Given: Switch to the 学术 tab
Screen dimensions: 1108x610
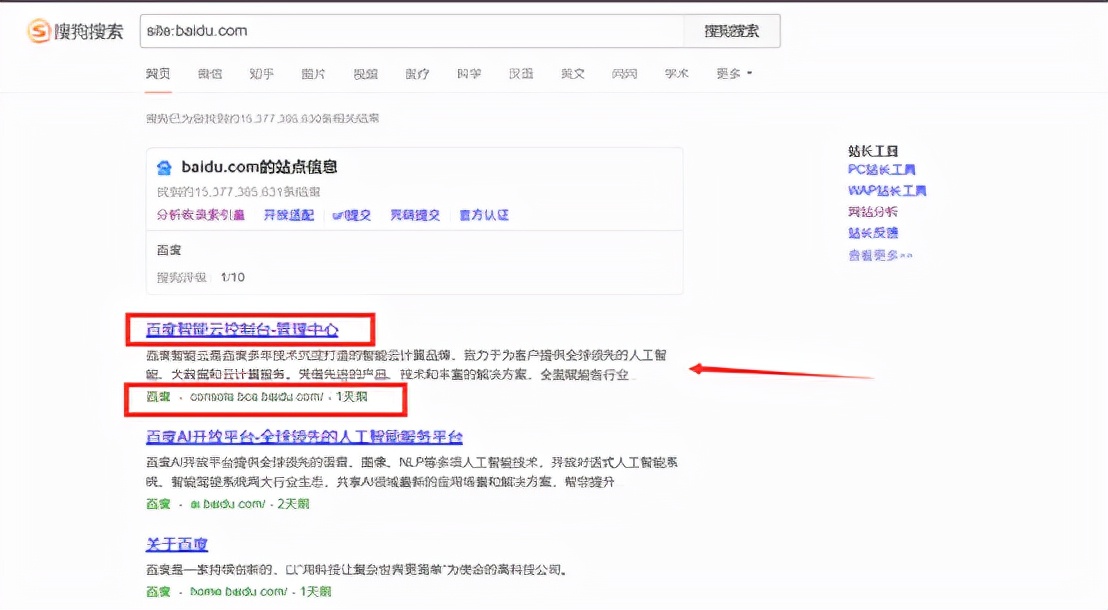Looking at the screenshot, I should coord(676,74).
